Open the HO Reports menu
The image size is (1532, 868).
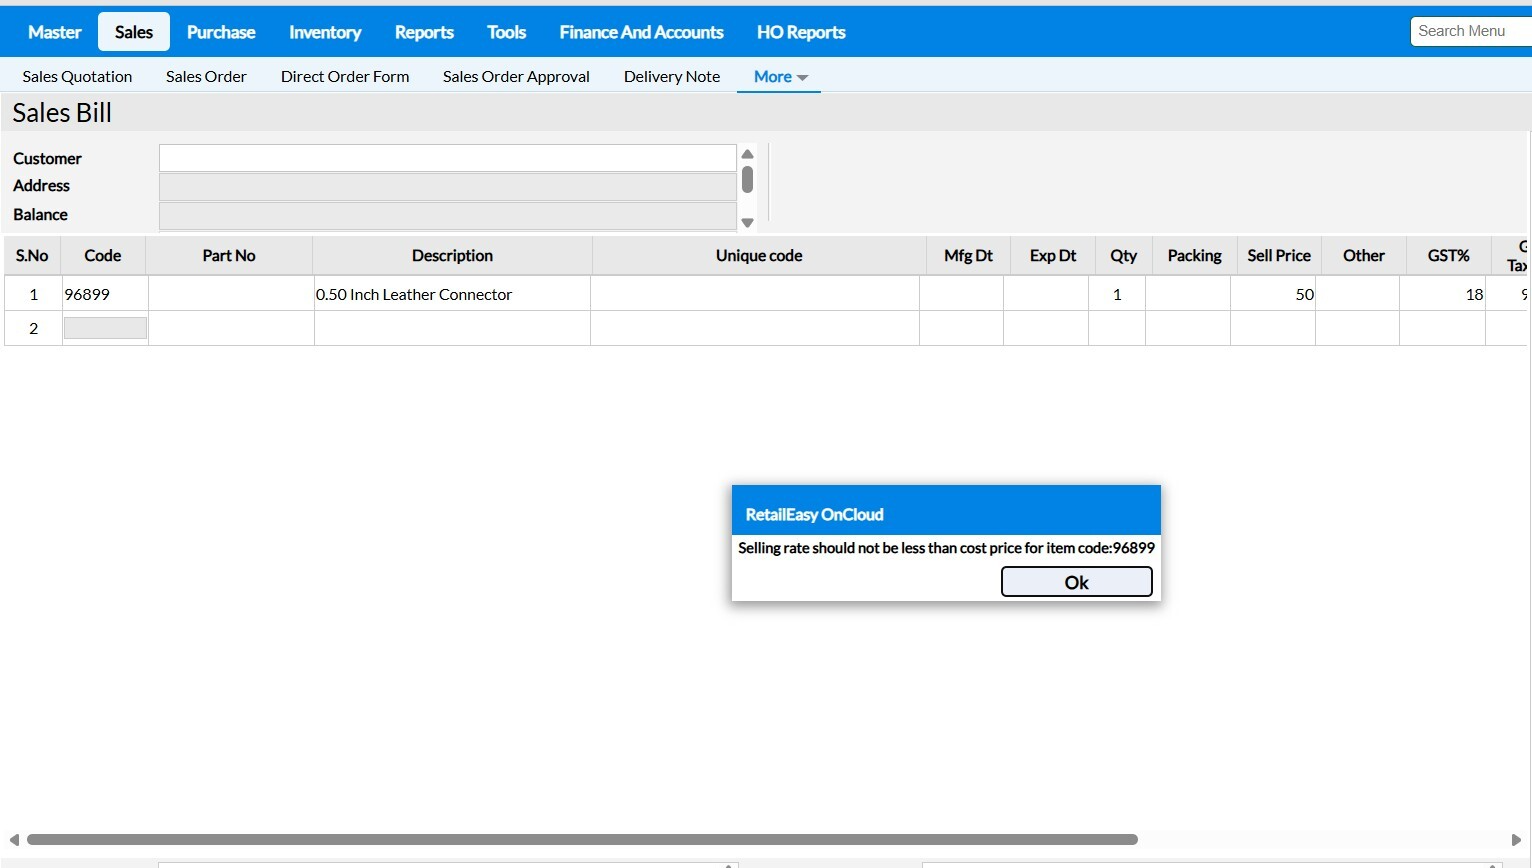(801, 32)
